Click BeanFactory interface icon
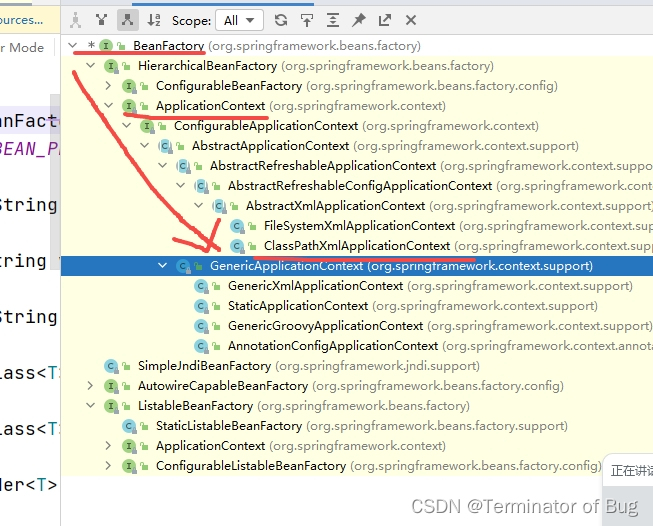The height and width of the screenshot is (526, 653). coord(106,45)
